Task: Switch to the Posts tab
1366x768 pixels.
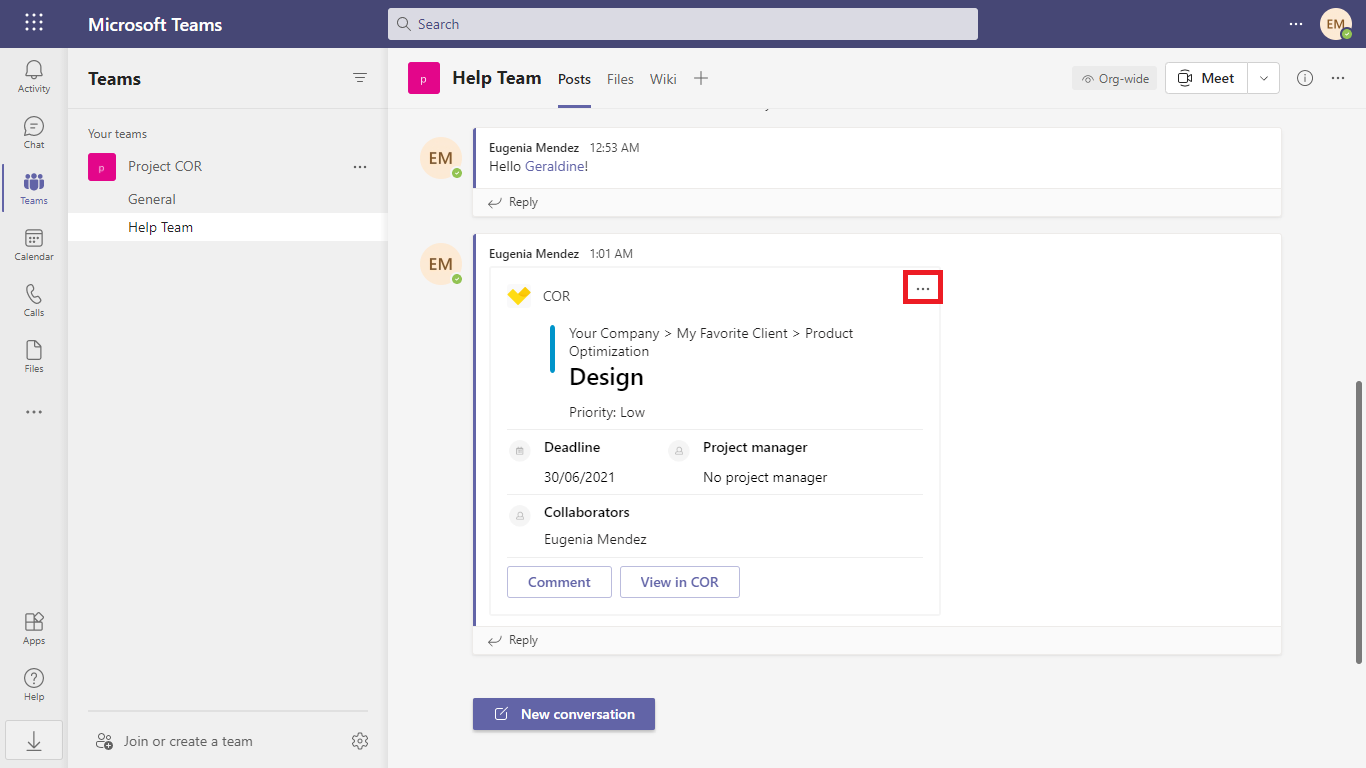Action: [574, 79]
